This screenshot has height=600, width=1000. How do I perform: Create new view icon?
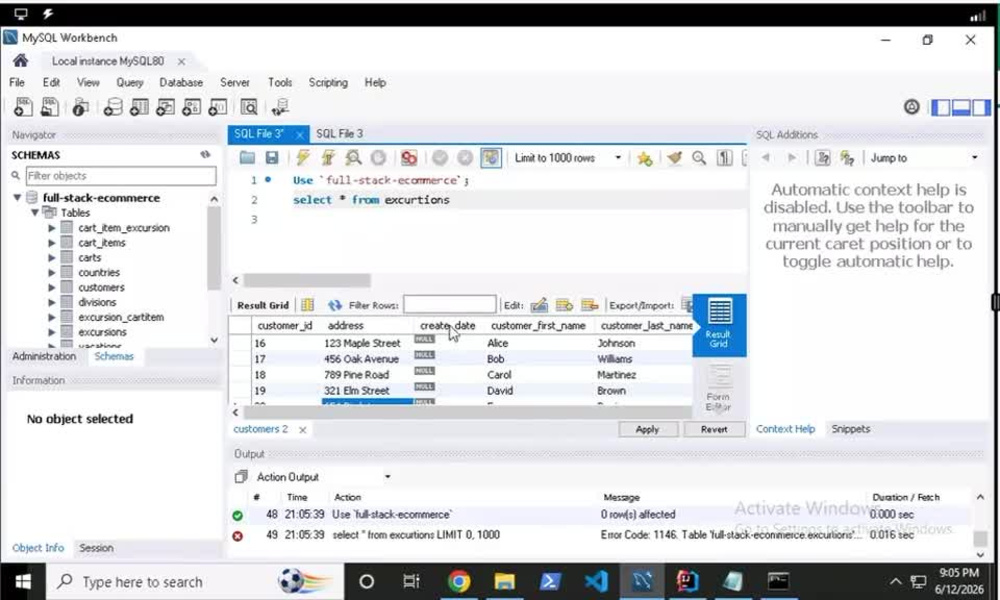coord(165,107)
